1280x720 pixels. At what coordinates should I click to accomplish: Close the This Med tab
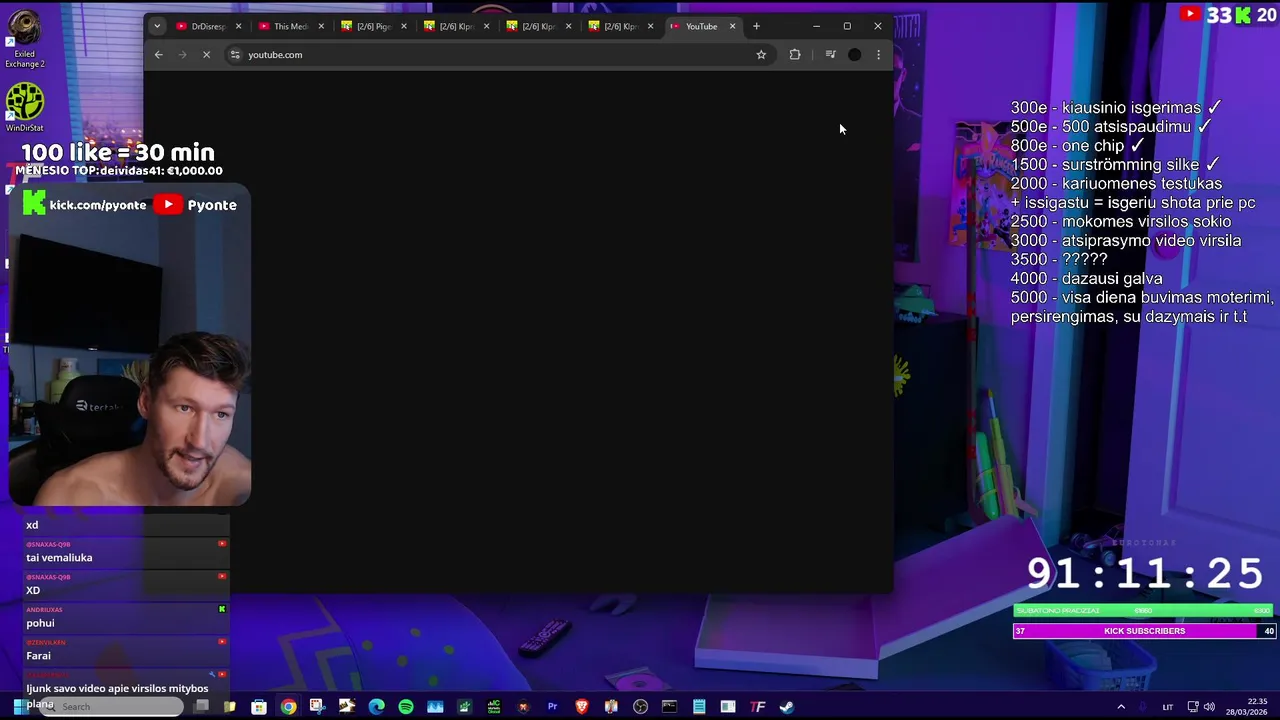click(321, 26)
